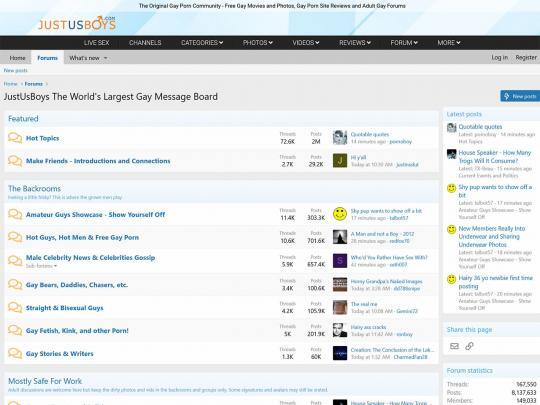The width and height of the screenshot is (540, 405).
Task: Click the S avatar in Male Celebrity row
Action: pos(340,261)
